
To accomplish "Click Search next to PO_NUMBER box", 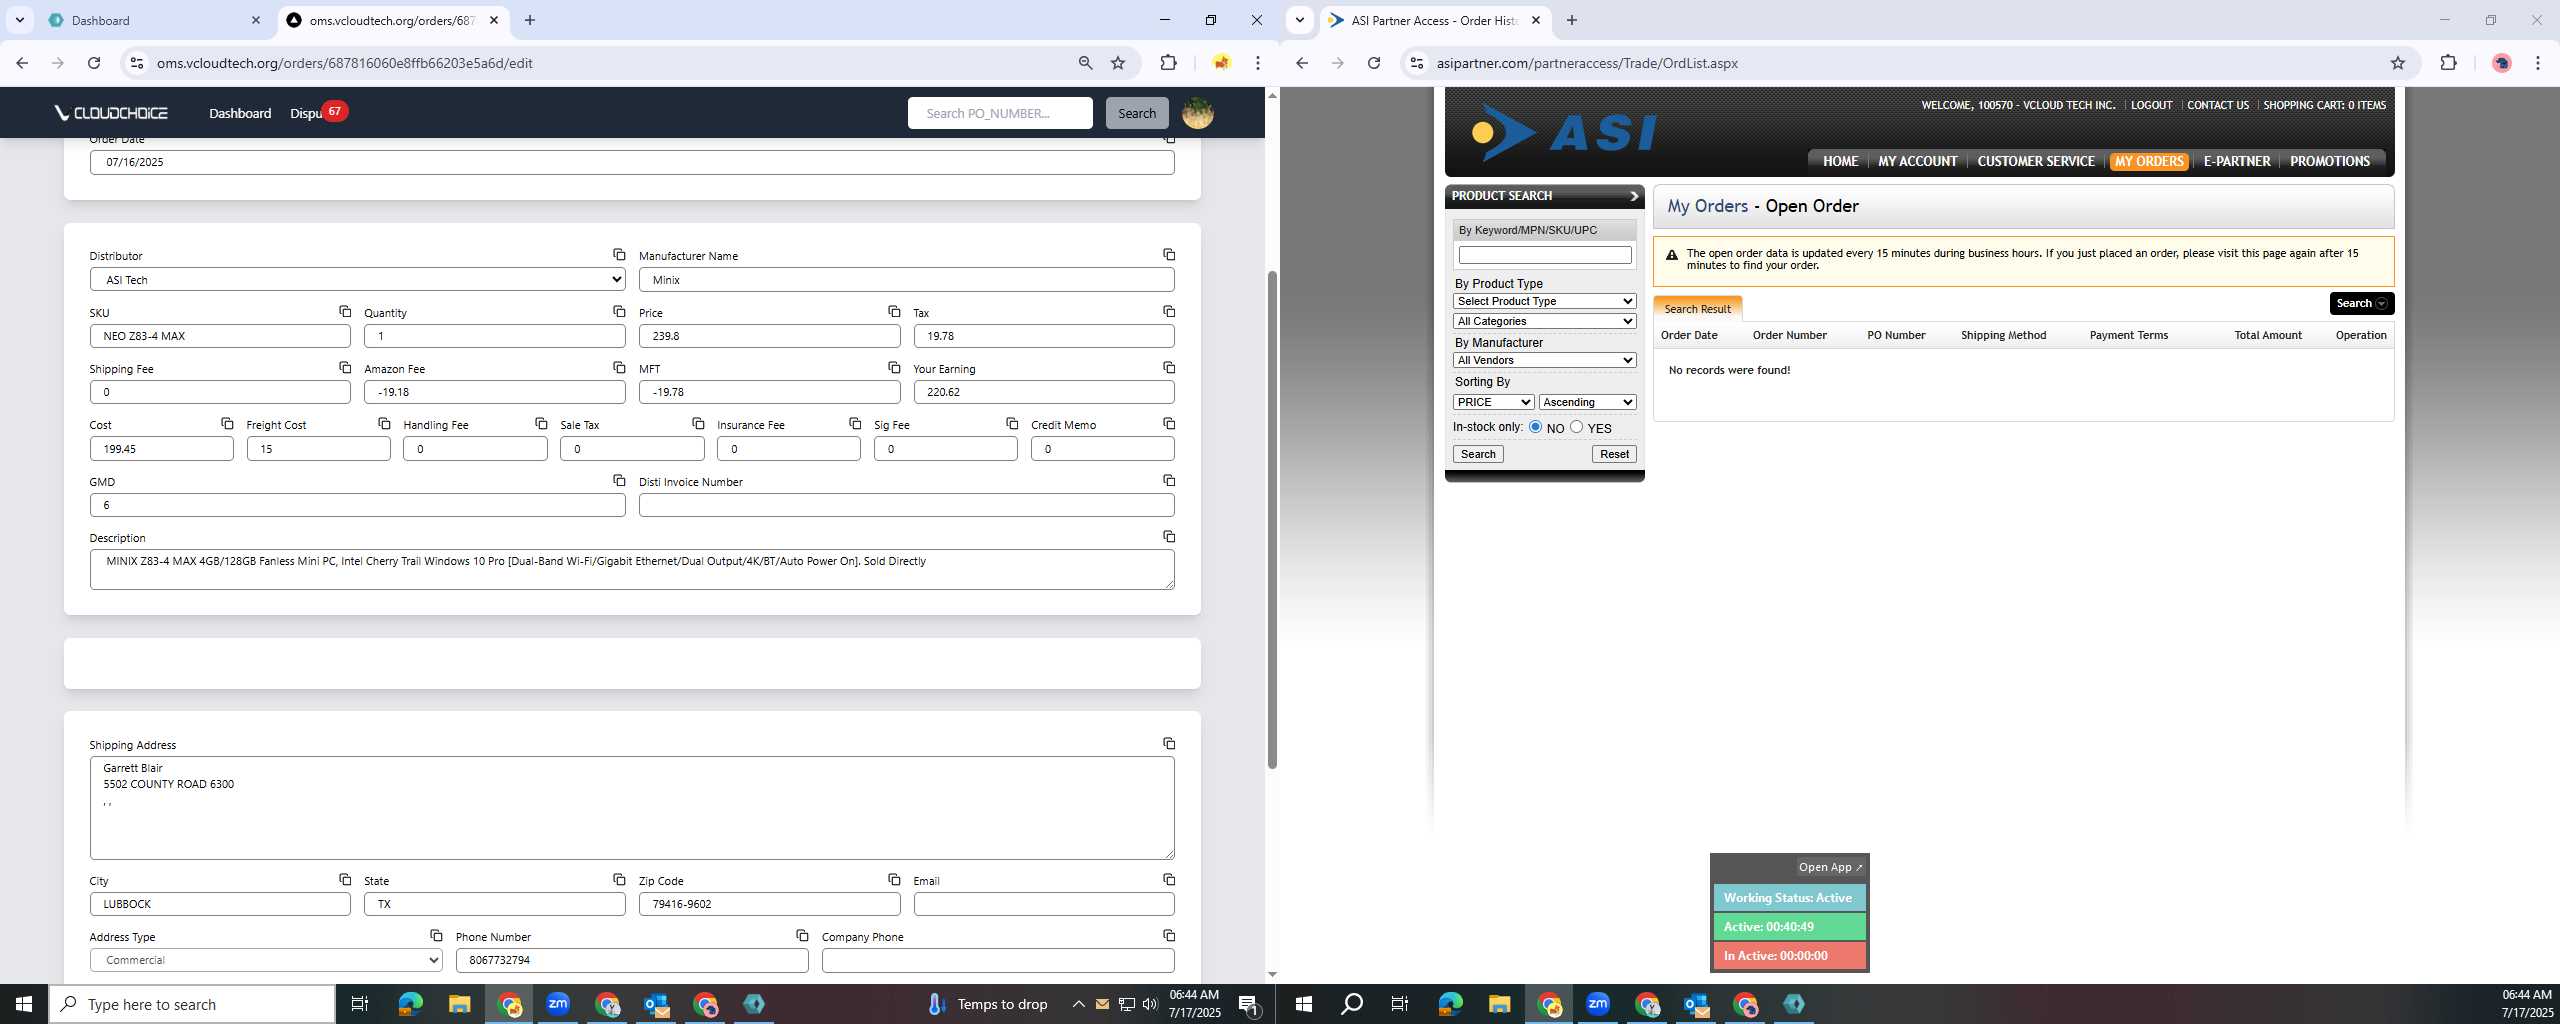I will [x=1136, y=113].
